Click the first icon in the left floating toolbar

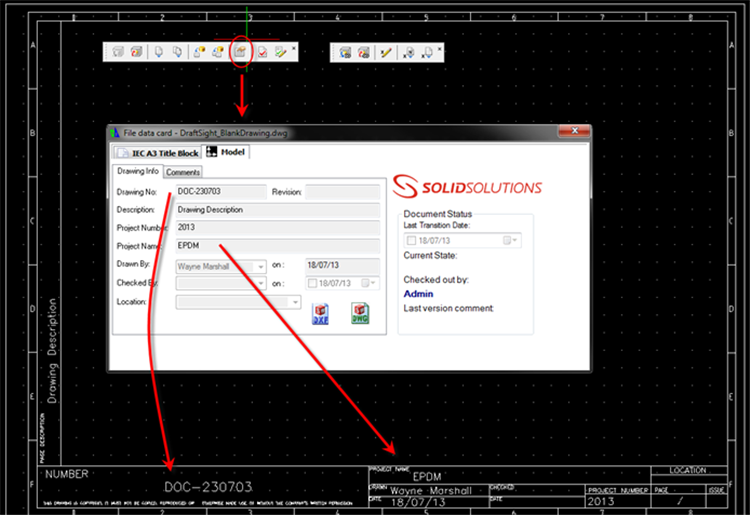click(118, 53)
